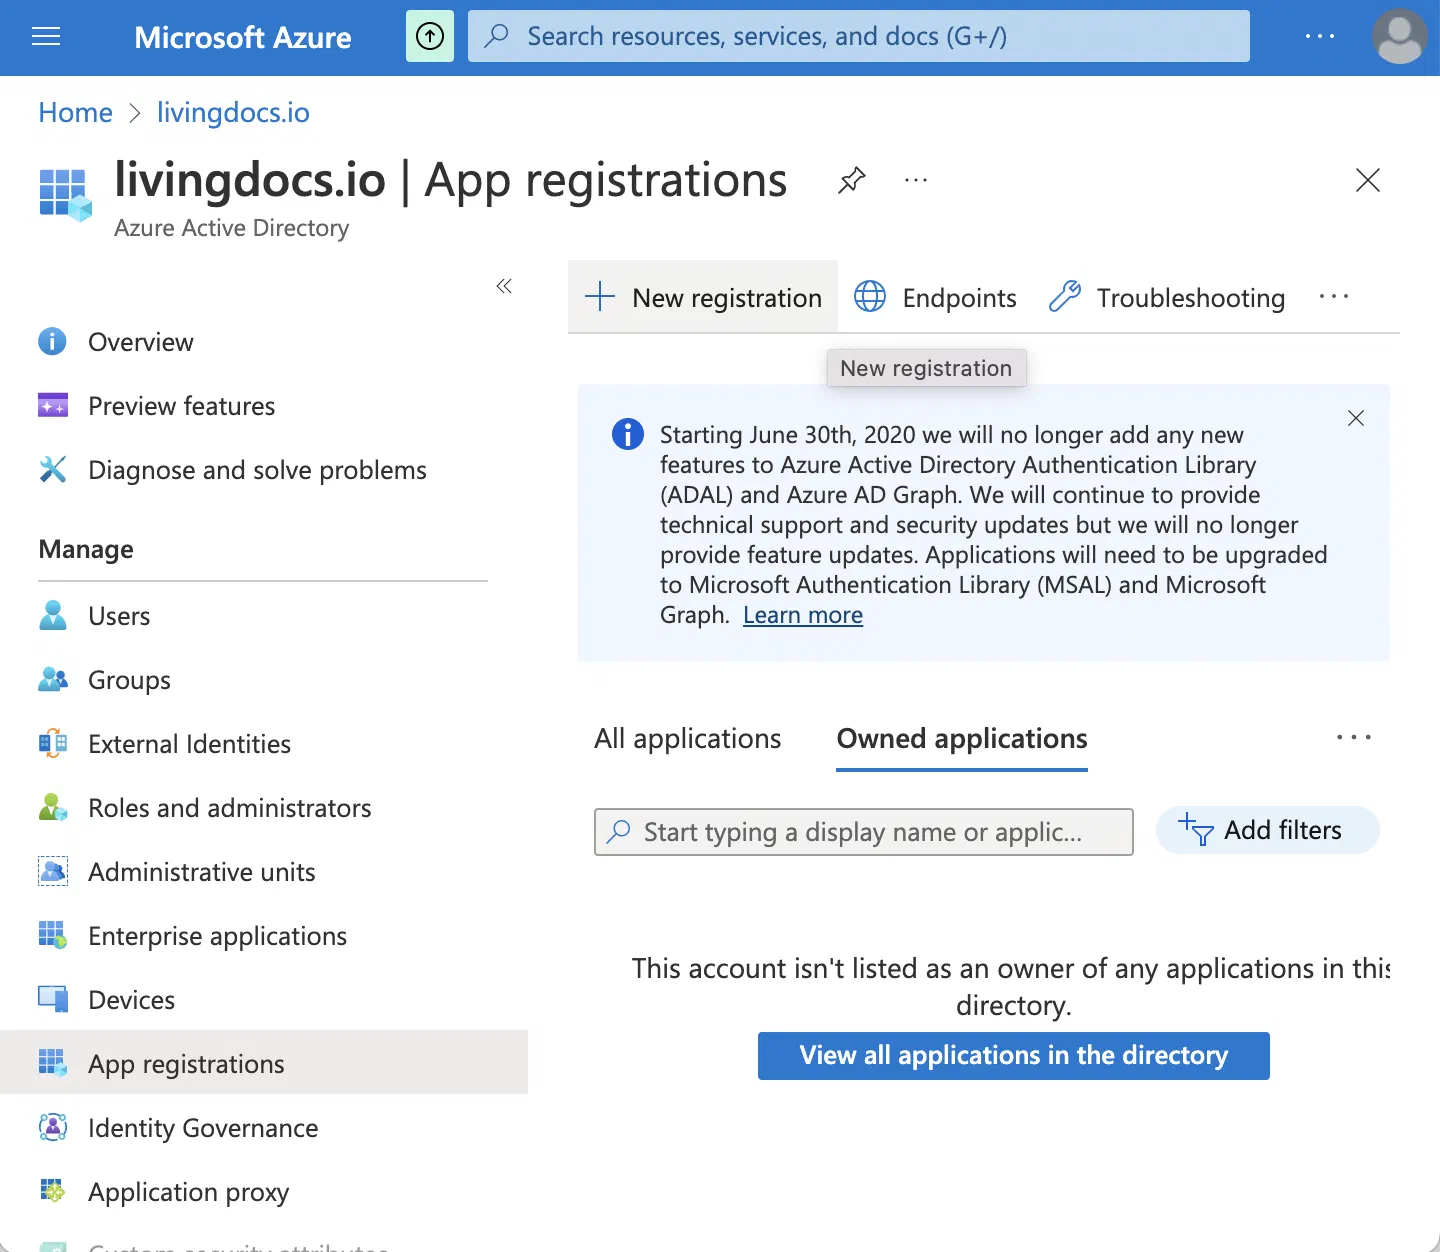Image resolution: width=1440 pixels, height=1252 pixels.
Task: Focus the Search resources, services, docs field
Action: pyautogui.click(x=859, y=36)
